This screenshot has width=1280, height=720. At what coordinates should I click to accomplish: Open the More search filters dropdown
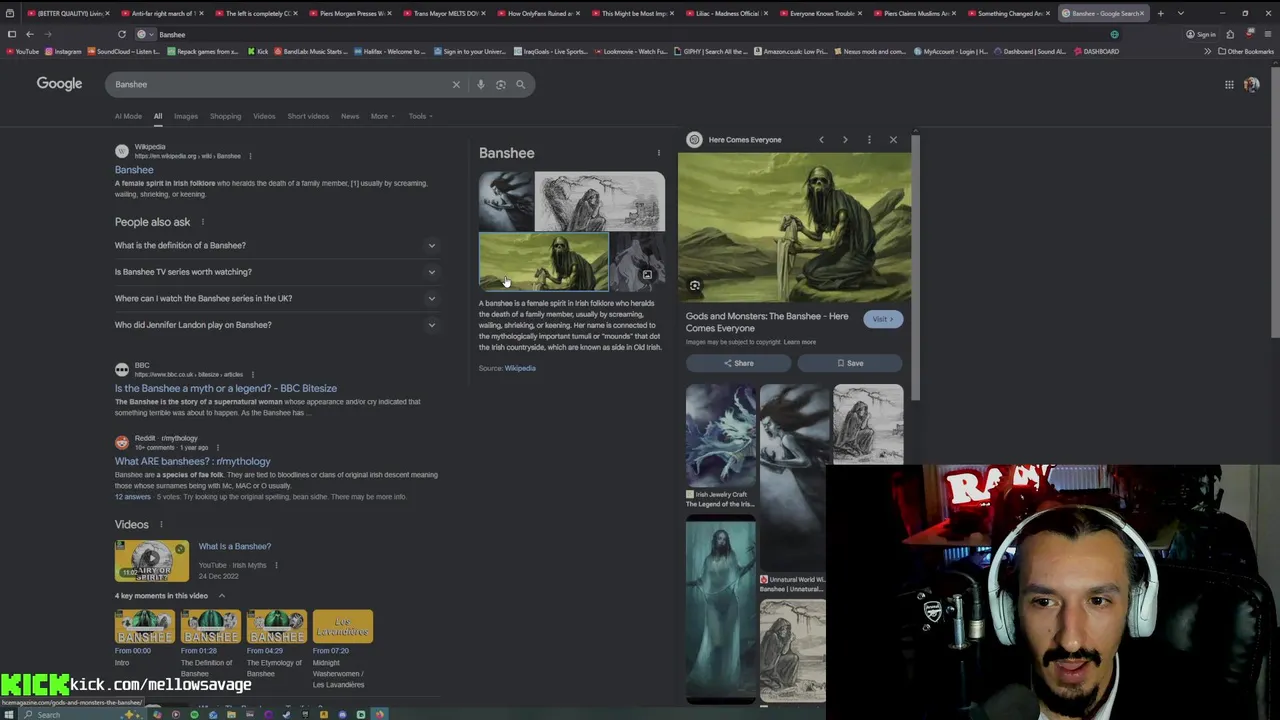382,116
